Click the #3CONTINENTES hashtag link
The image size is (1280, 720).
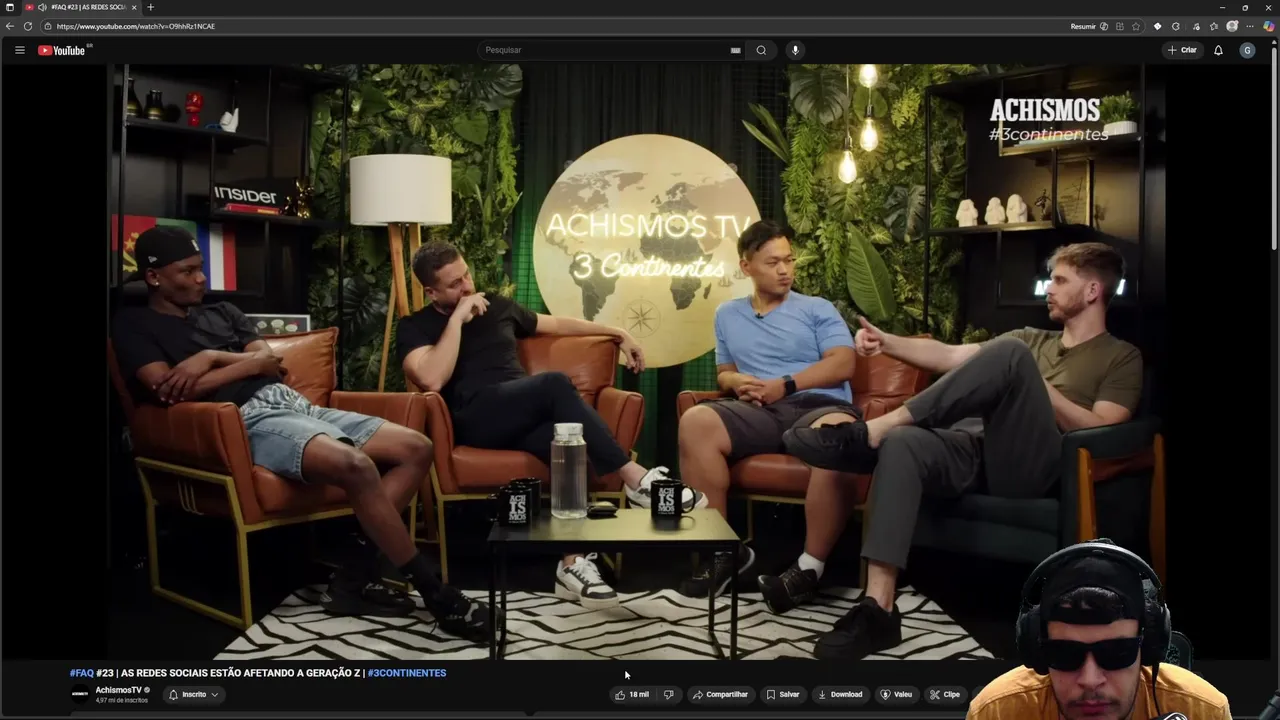[407, 673]
